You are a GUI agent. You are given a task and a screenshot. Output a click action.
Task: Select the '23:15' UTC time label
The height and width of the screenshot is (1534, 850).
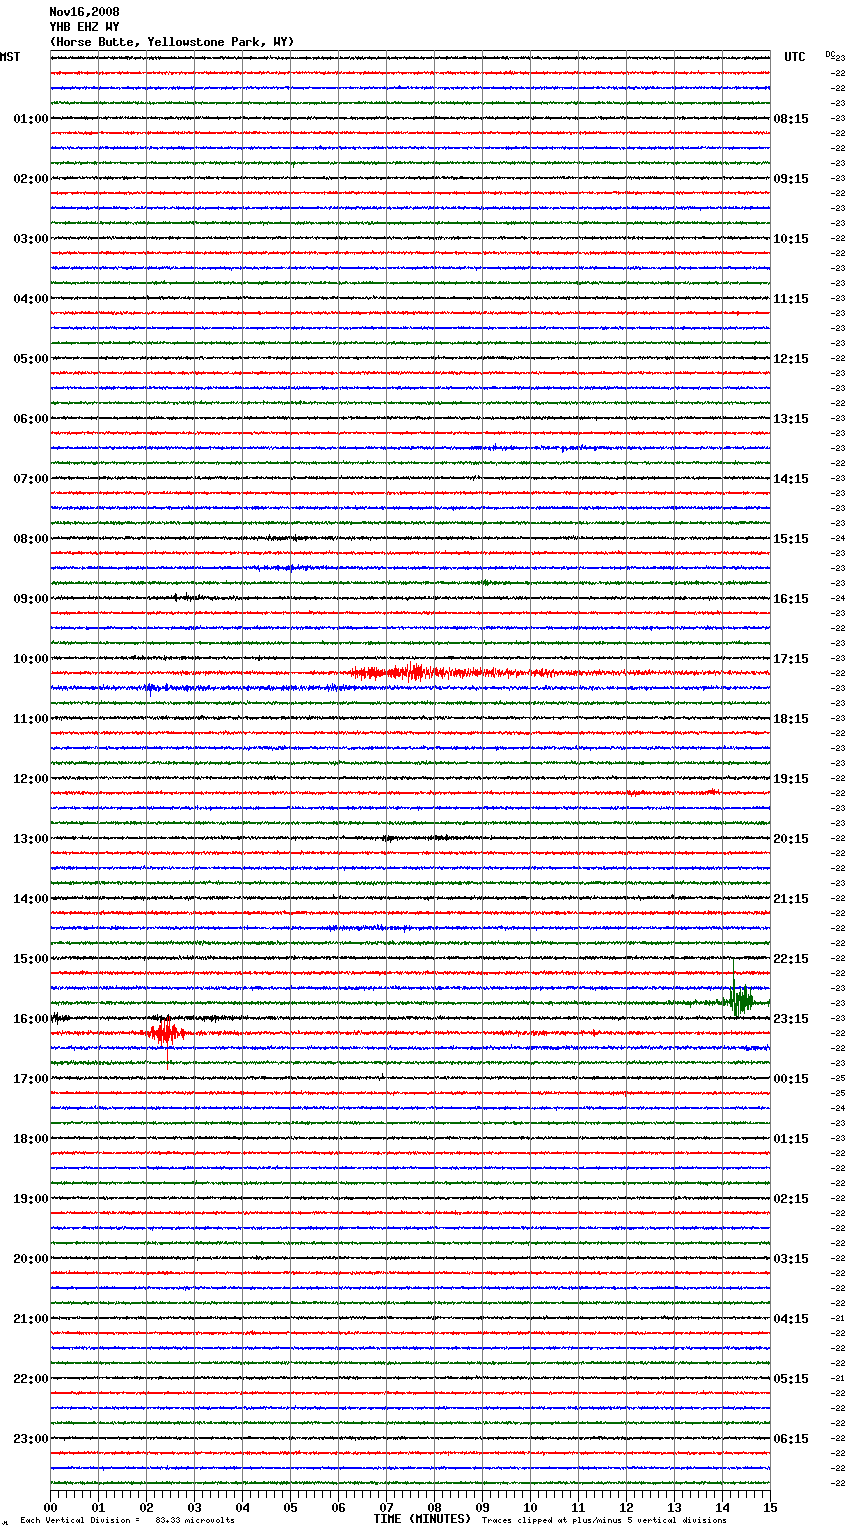(791, 1019)
